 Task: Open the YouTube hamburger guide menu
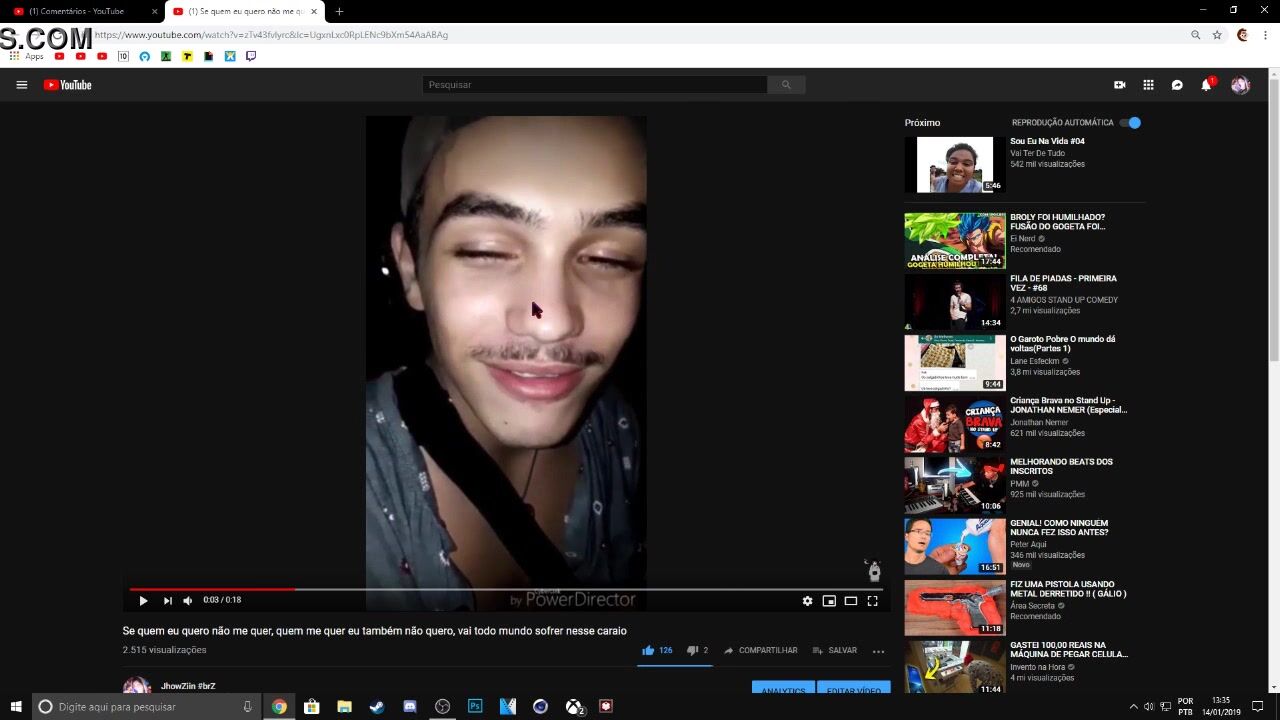coord(21,85)
